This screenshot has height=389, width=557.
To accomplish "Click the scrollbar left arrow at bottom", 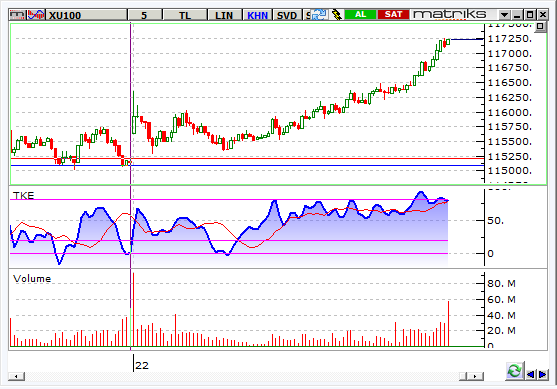I will pos(16,376).
